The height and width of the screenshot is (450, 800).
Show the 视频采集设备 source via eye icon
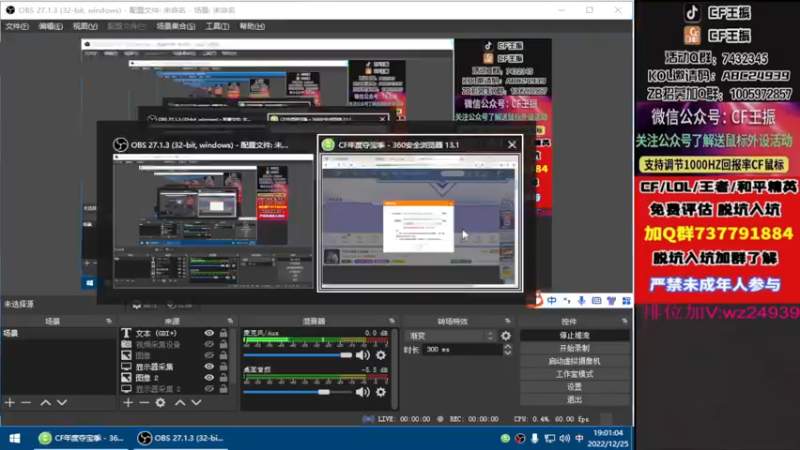click(209, 344)
